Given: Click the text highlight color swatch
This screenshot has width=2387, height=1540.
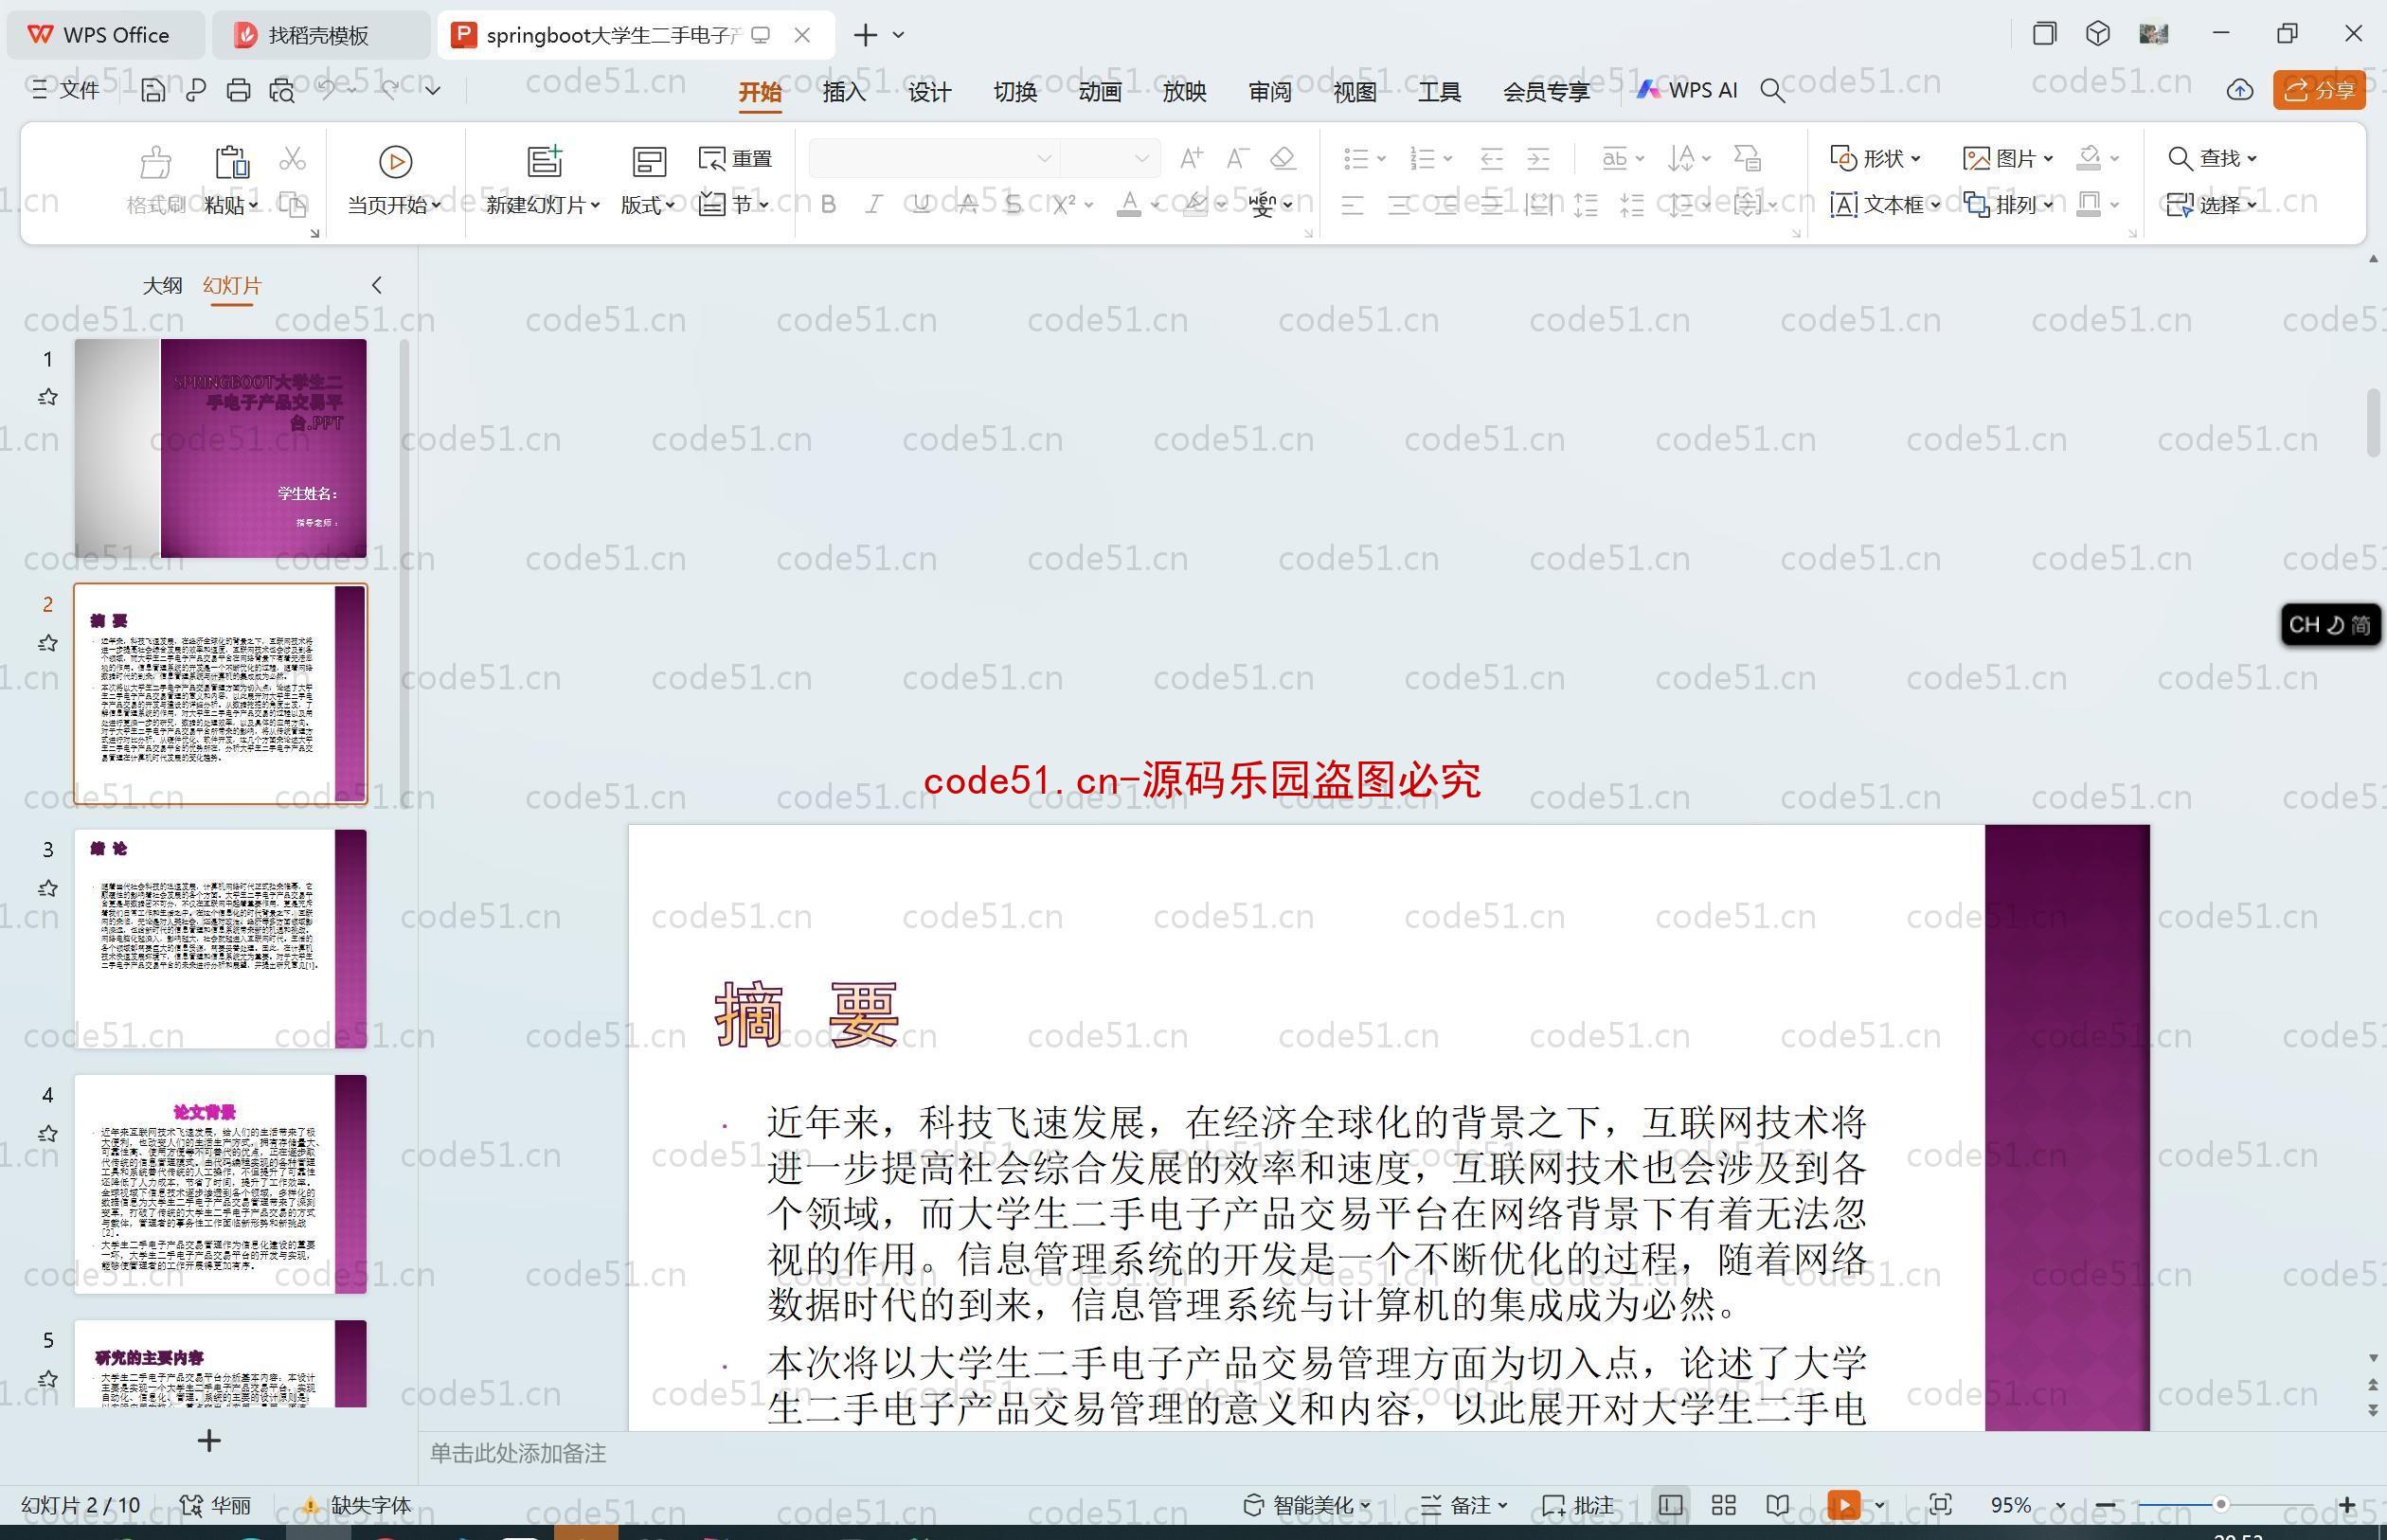Looking at the screenshot, I should [1194, 205].
